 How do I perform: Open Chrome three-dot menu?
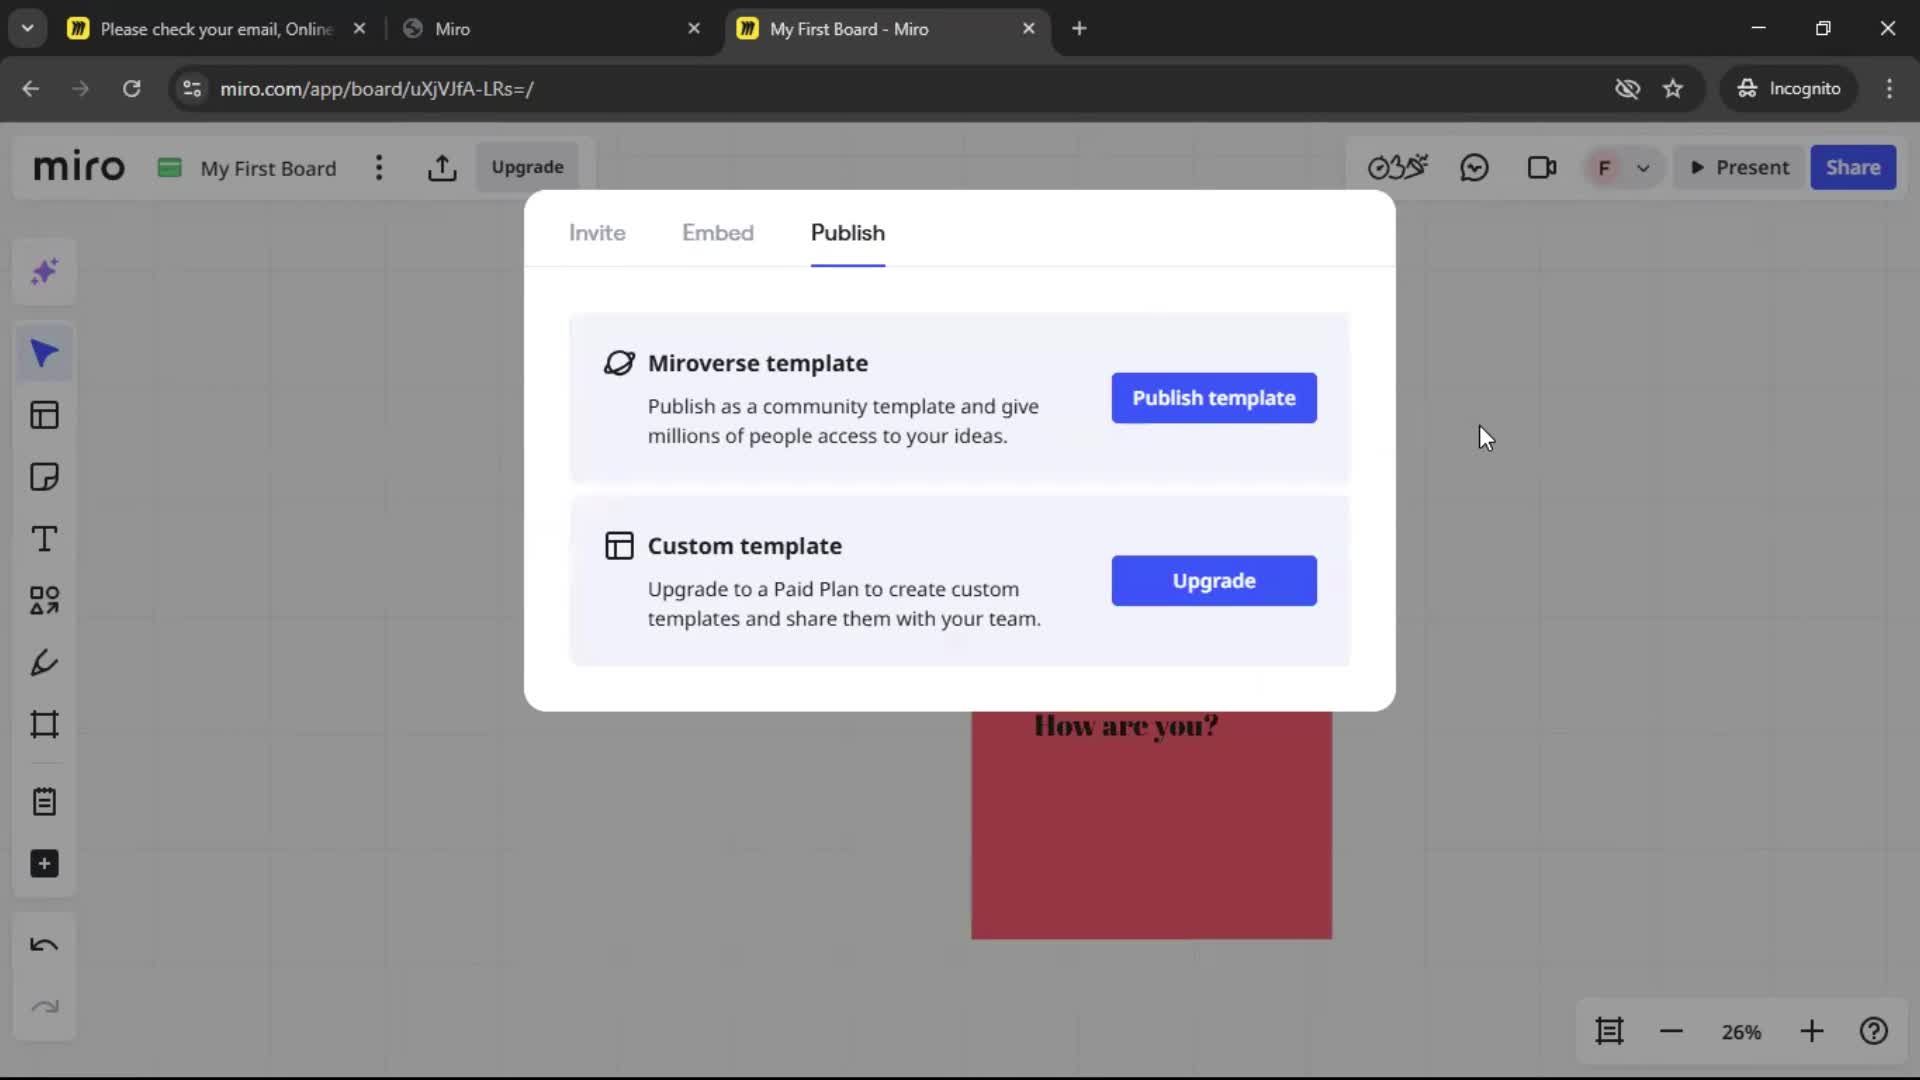[x=1889, y=89]
